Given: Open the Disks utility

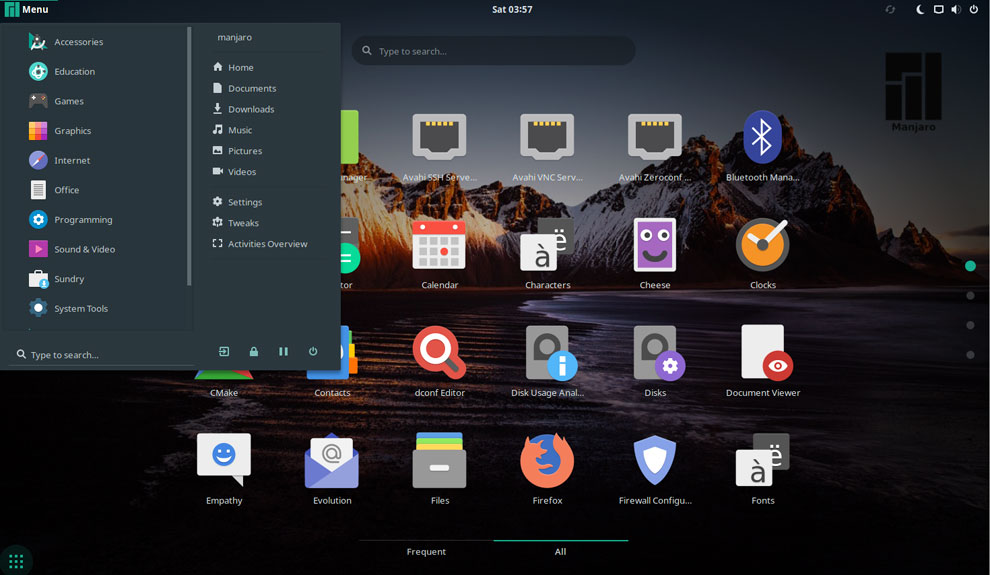Looking at the screenshot, I should tap(655, 362).
